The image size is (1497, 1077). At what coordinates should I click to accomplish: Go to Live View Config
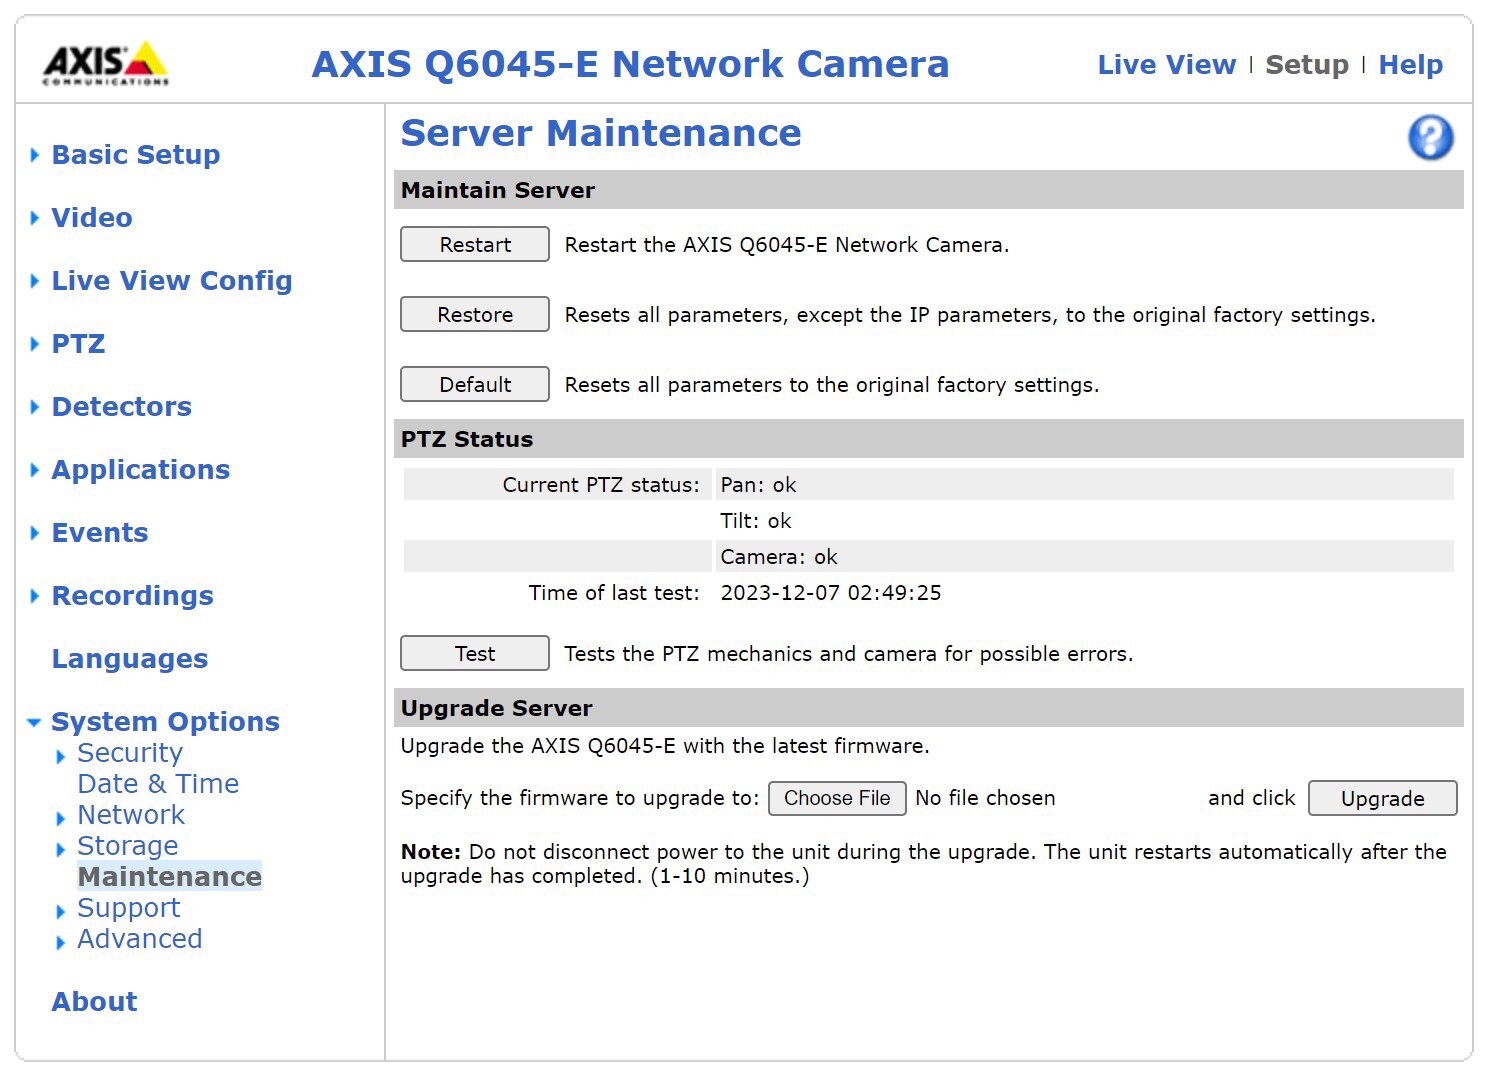click(172, 281)
